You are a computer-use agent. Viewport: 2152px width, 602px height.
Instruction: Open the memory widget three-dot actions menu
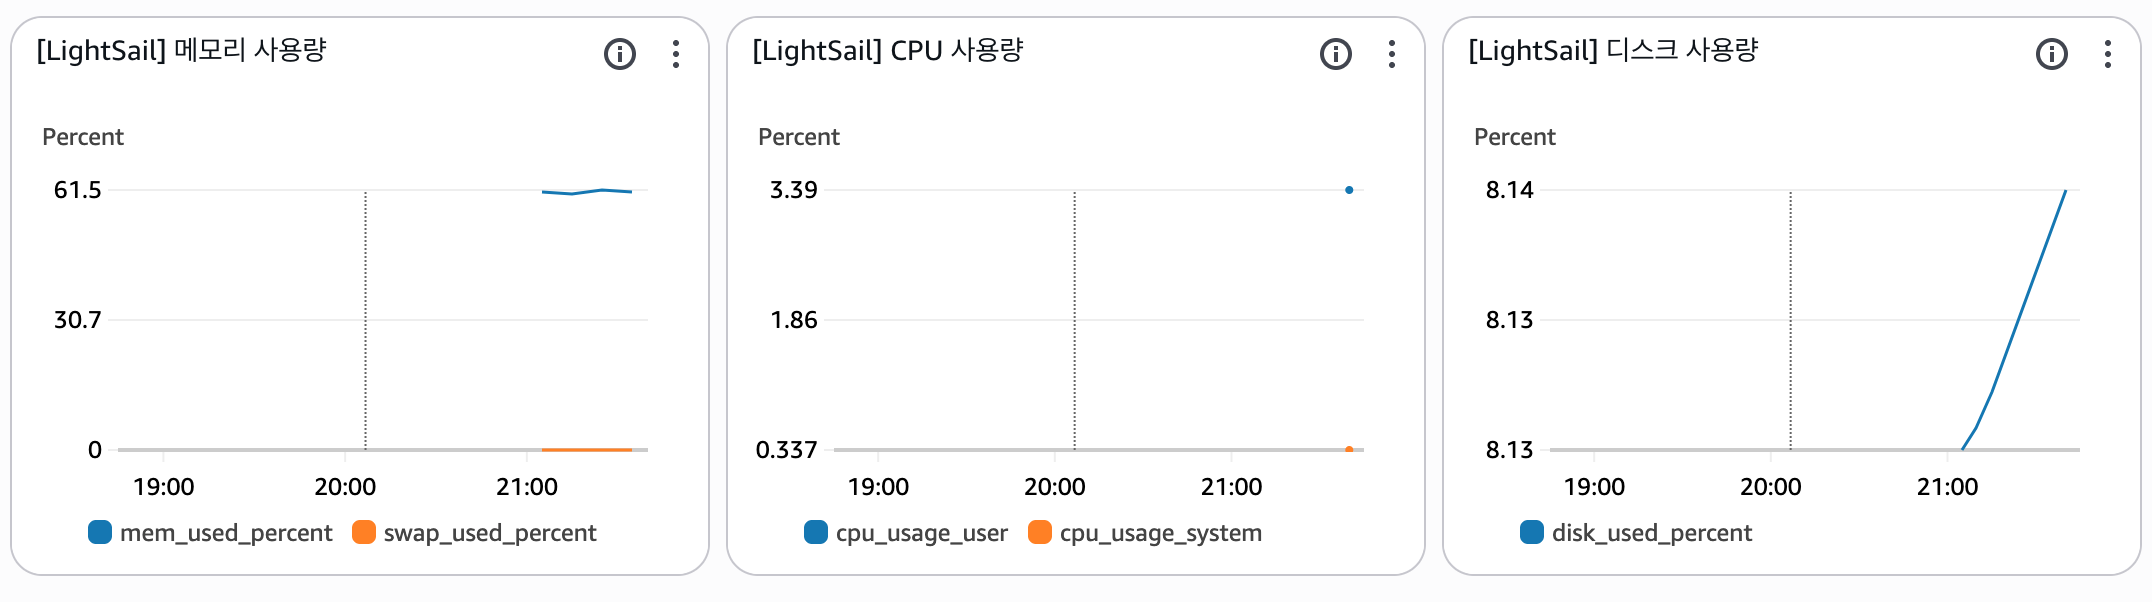[676, 54]
